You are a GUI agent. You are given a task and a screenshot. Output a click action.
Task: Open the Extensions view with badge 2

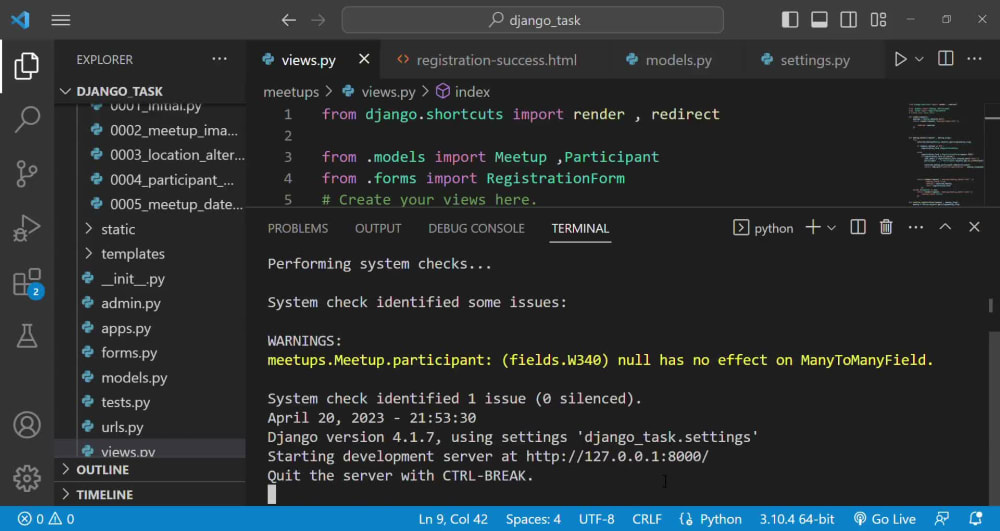pos(27,282)
